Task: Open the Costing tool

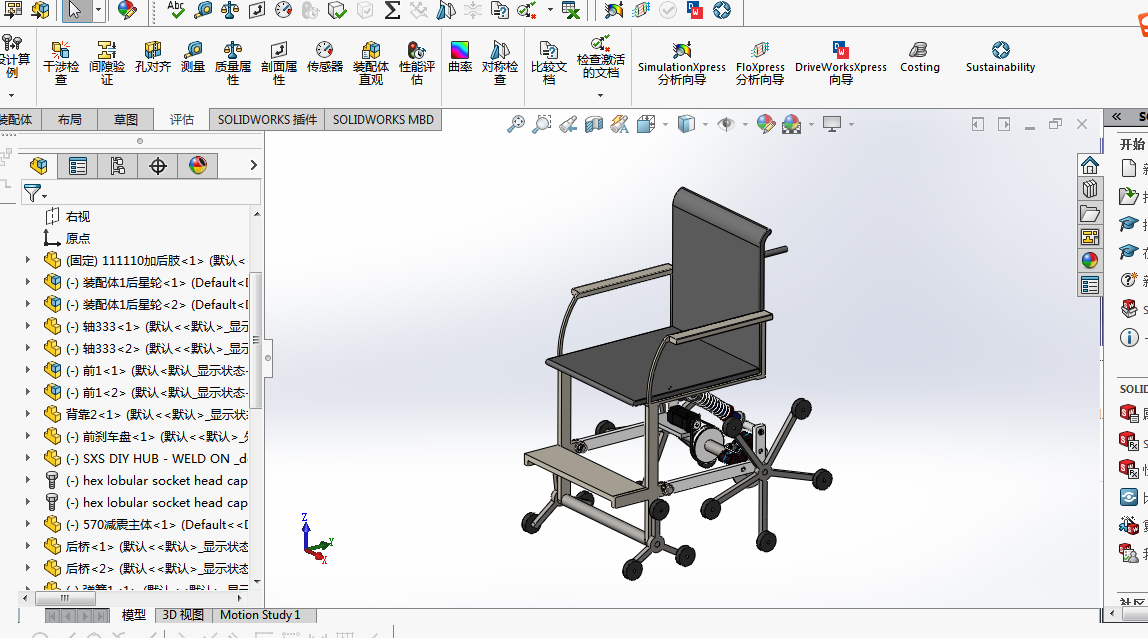Action: (920, 57)
